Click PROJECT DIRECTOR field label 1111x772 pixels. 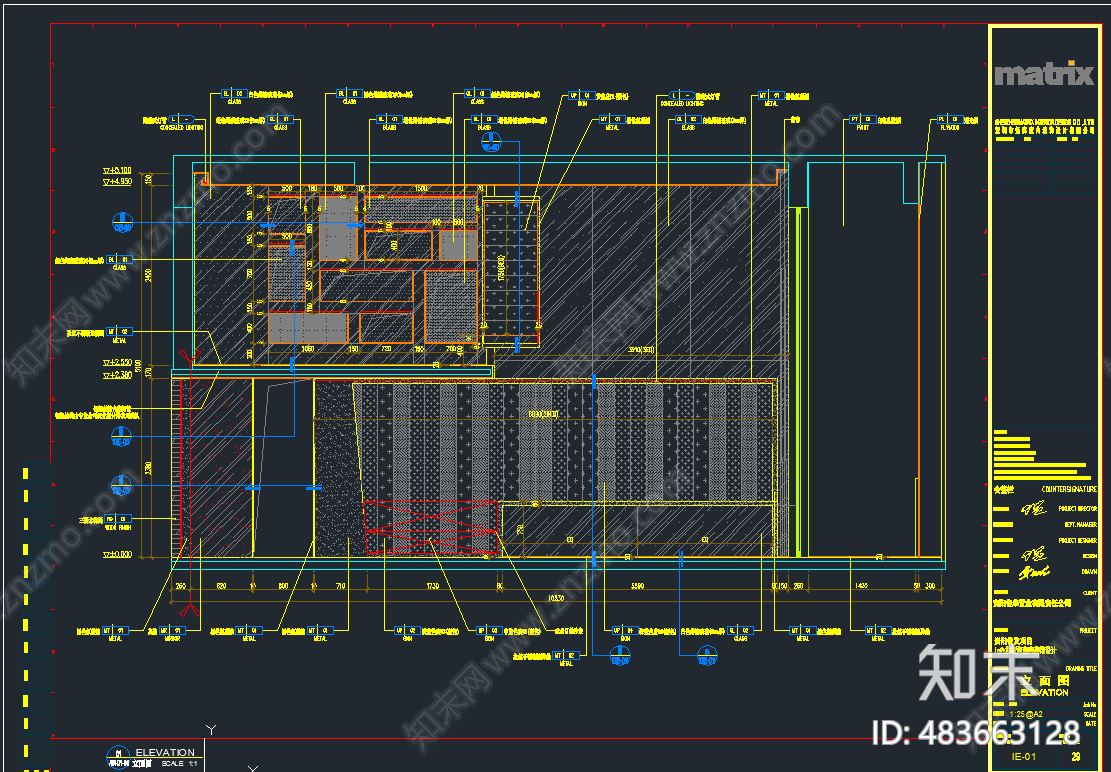1078,509
